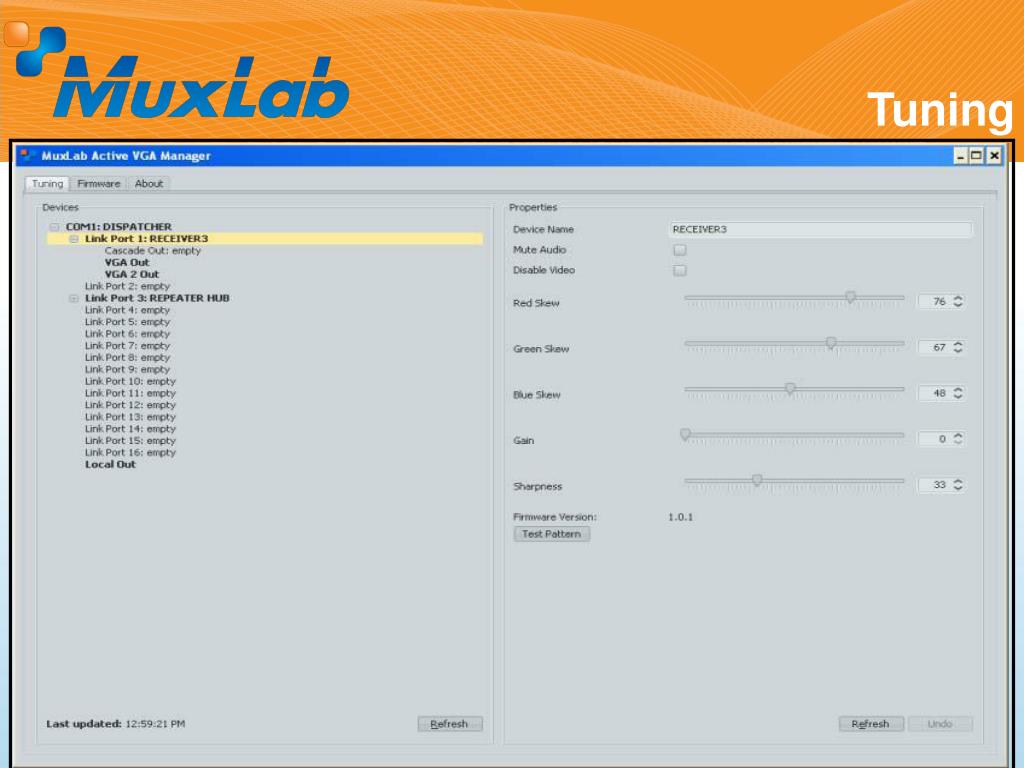1024x768 pixels.
Task: Click the Sharpness spinner arrows
Action: tap(958, 485)
